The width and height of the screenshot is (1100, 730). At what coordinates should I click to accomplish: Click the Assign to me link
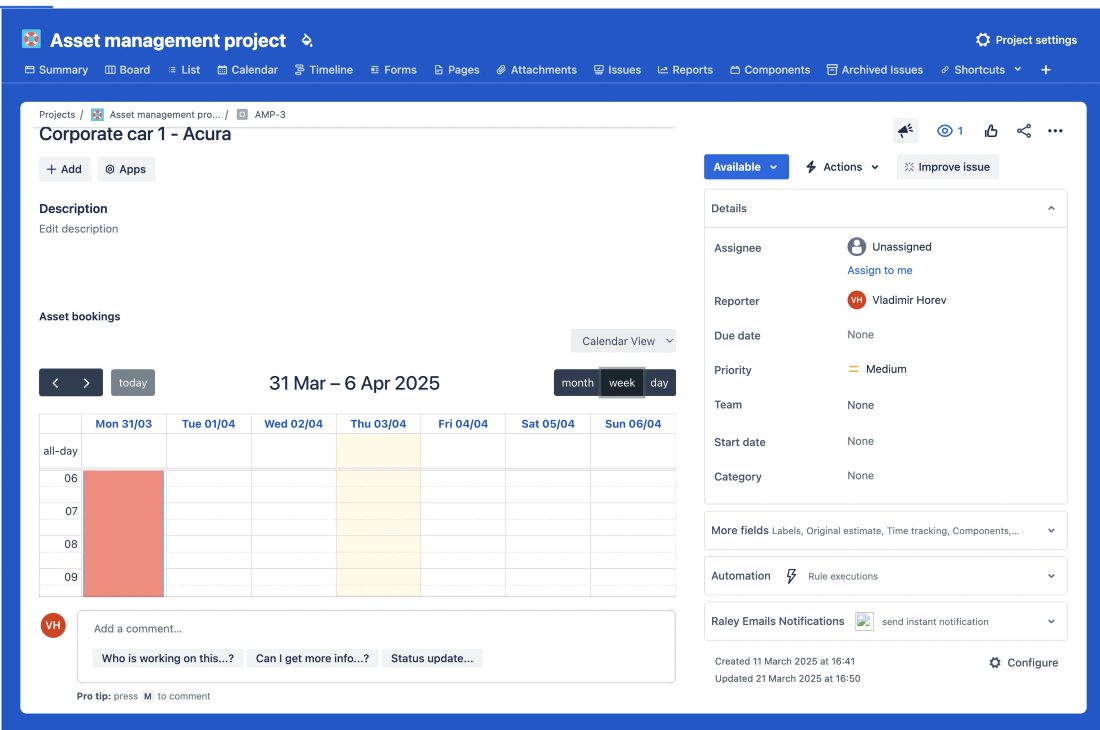[x=880, y=270]
